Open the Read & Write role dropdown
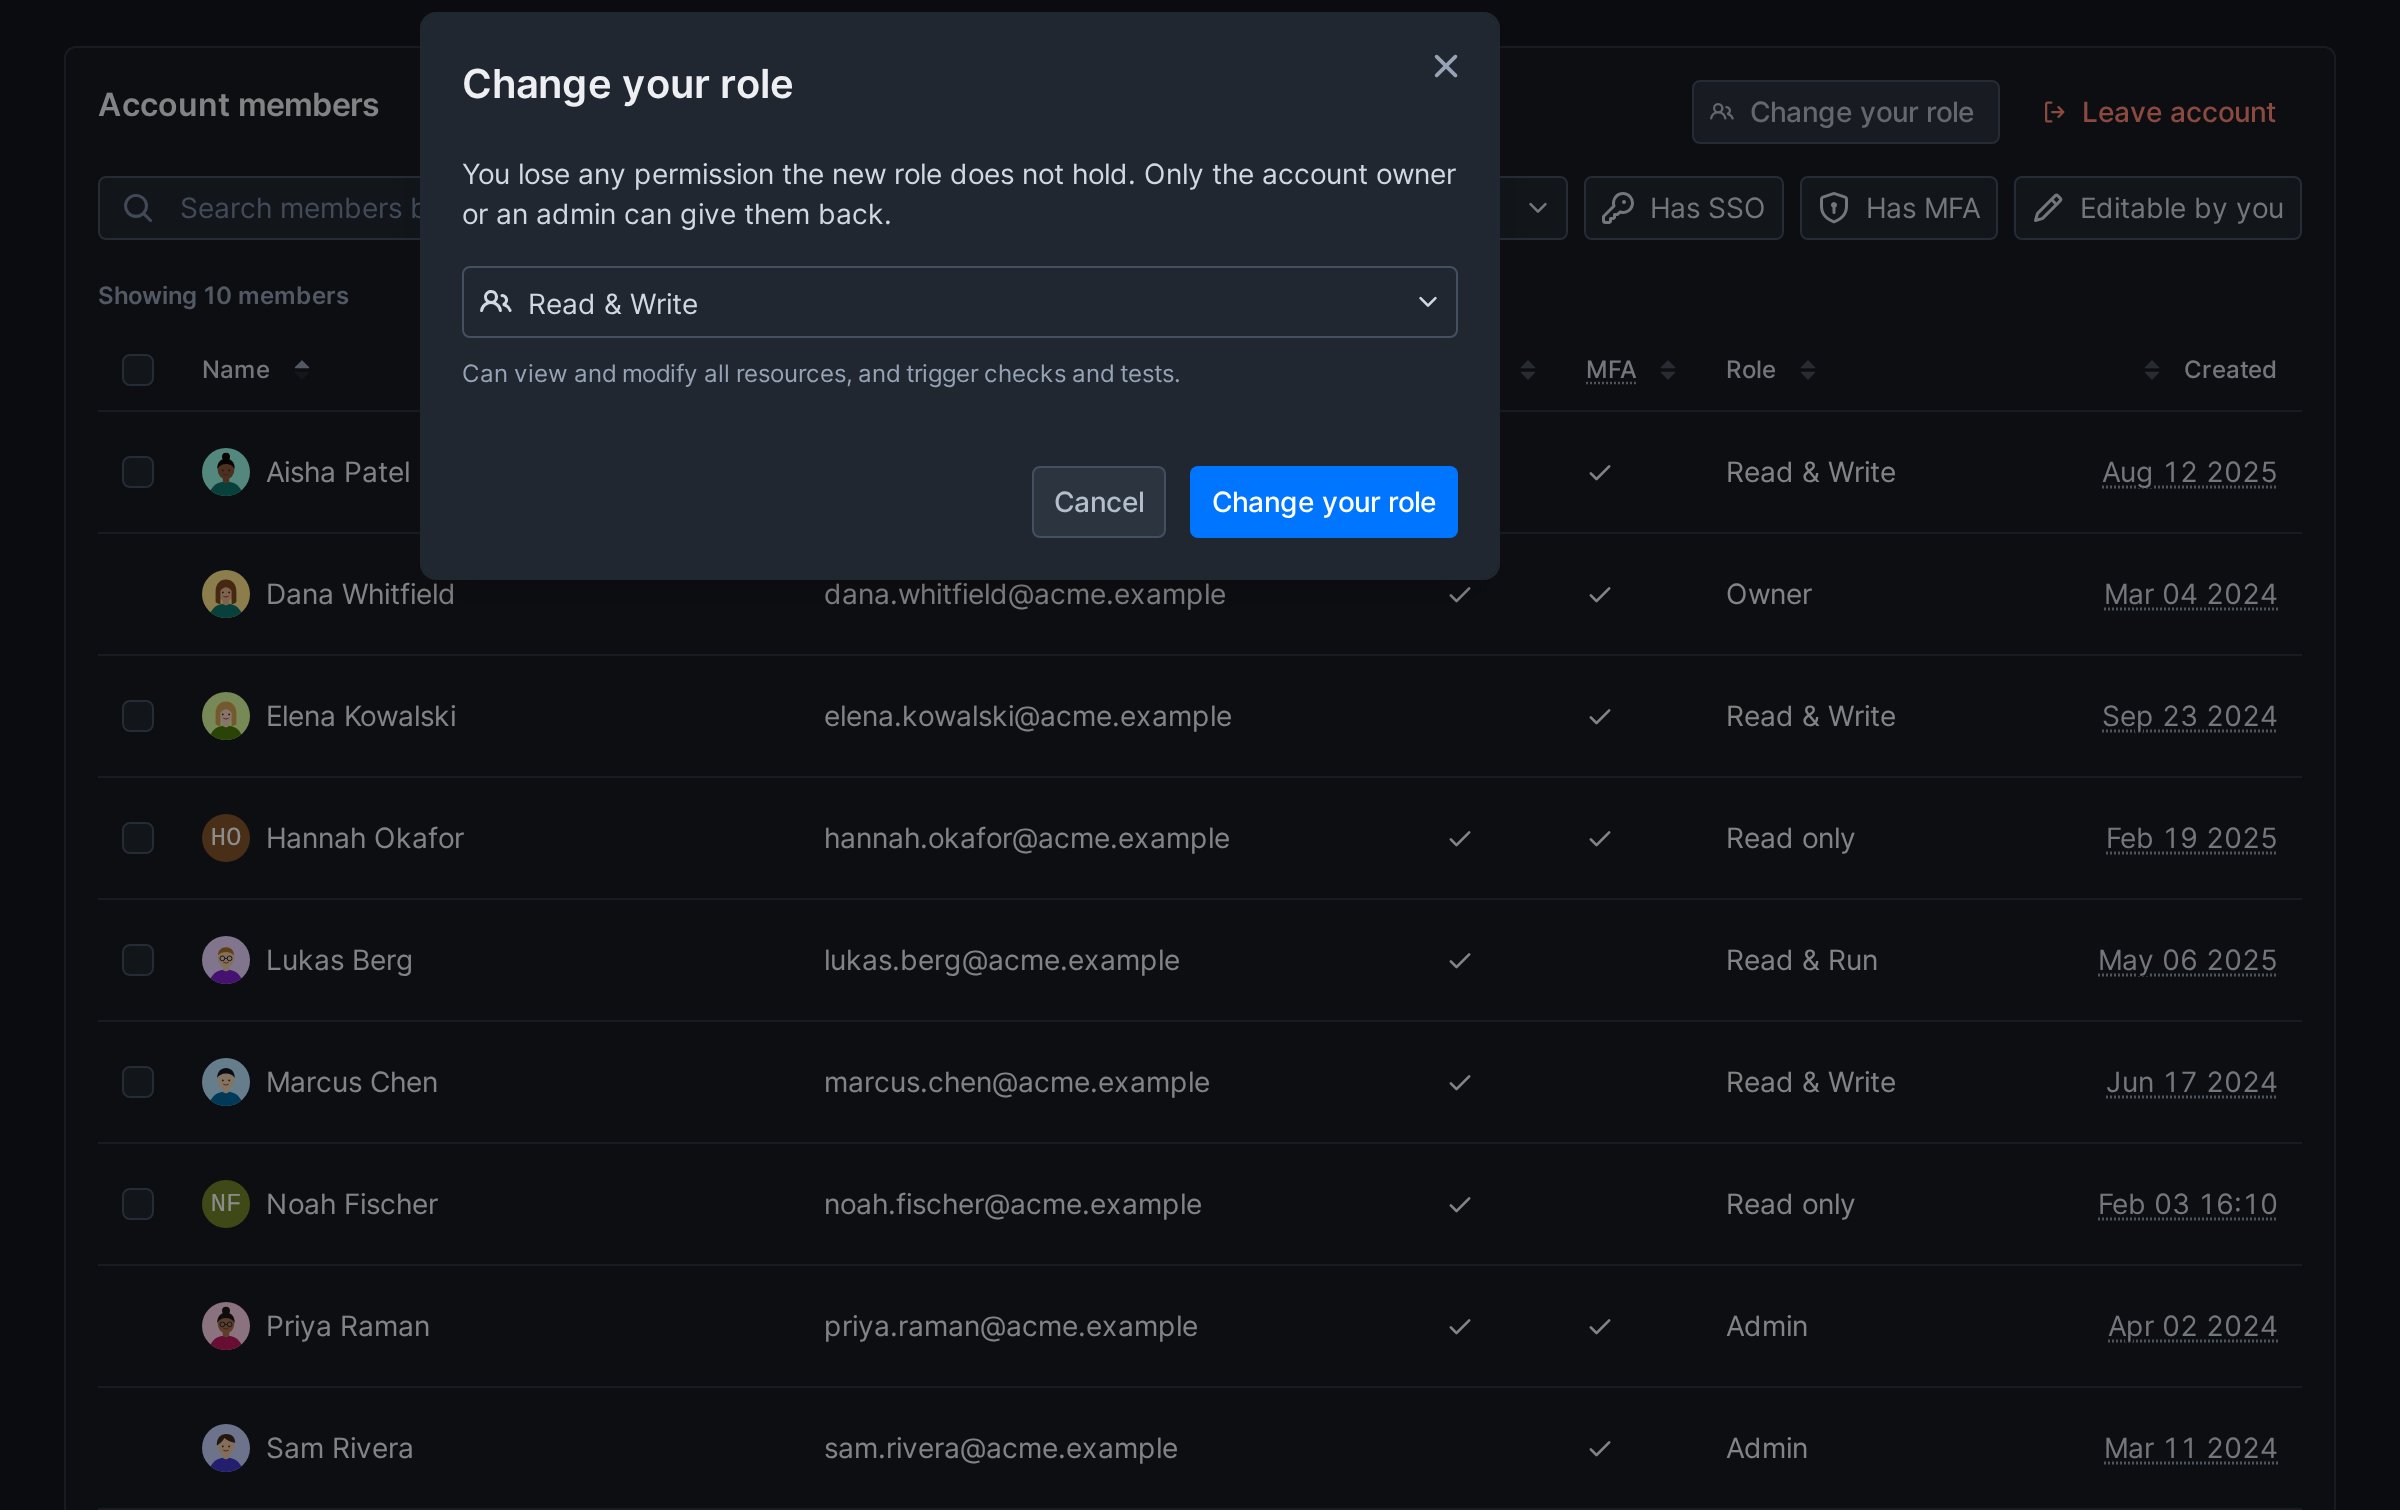This screenshot has width=2400, height=1510. pos(959,302)
